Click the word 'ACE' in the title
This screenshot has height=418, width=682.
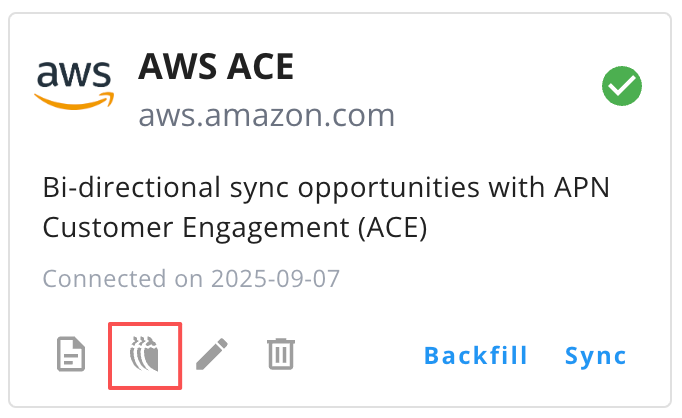click(257, 67)
